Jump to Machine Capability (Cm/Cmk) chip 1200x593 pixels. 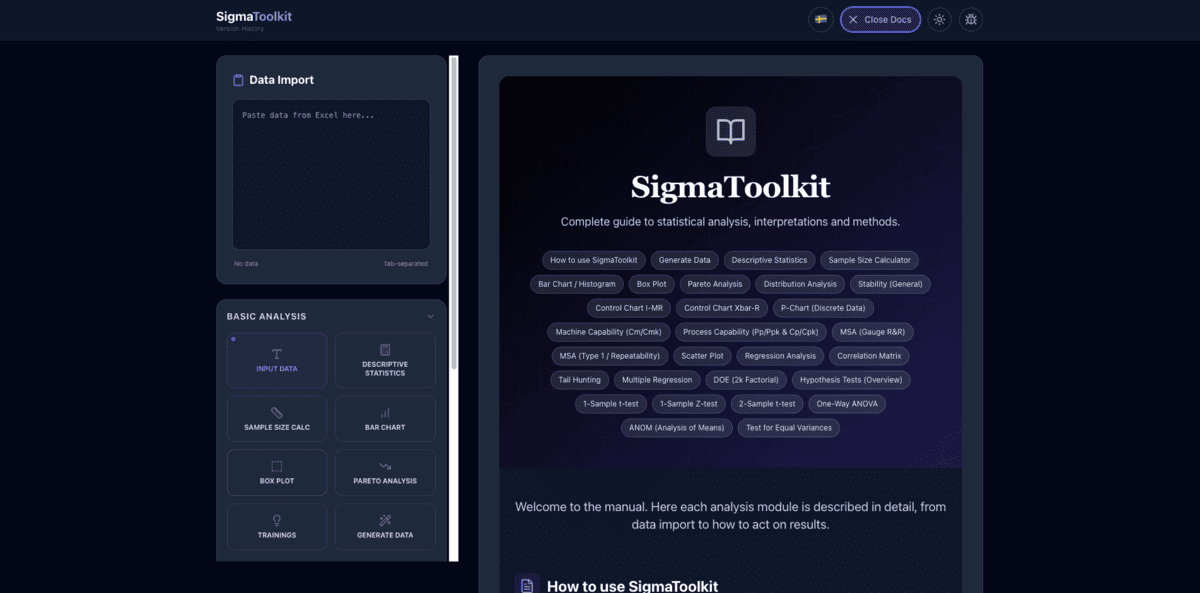point(609,332)
